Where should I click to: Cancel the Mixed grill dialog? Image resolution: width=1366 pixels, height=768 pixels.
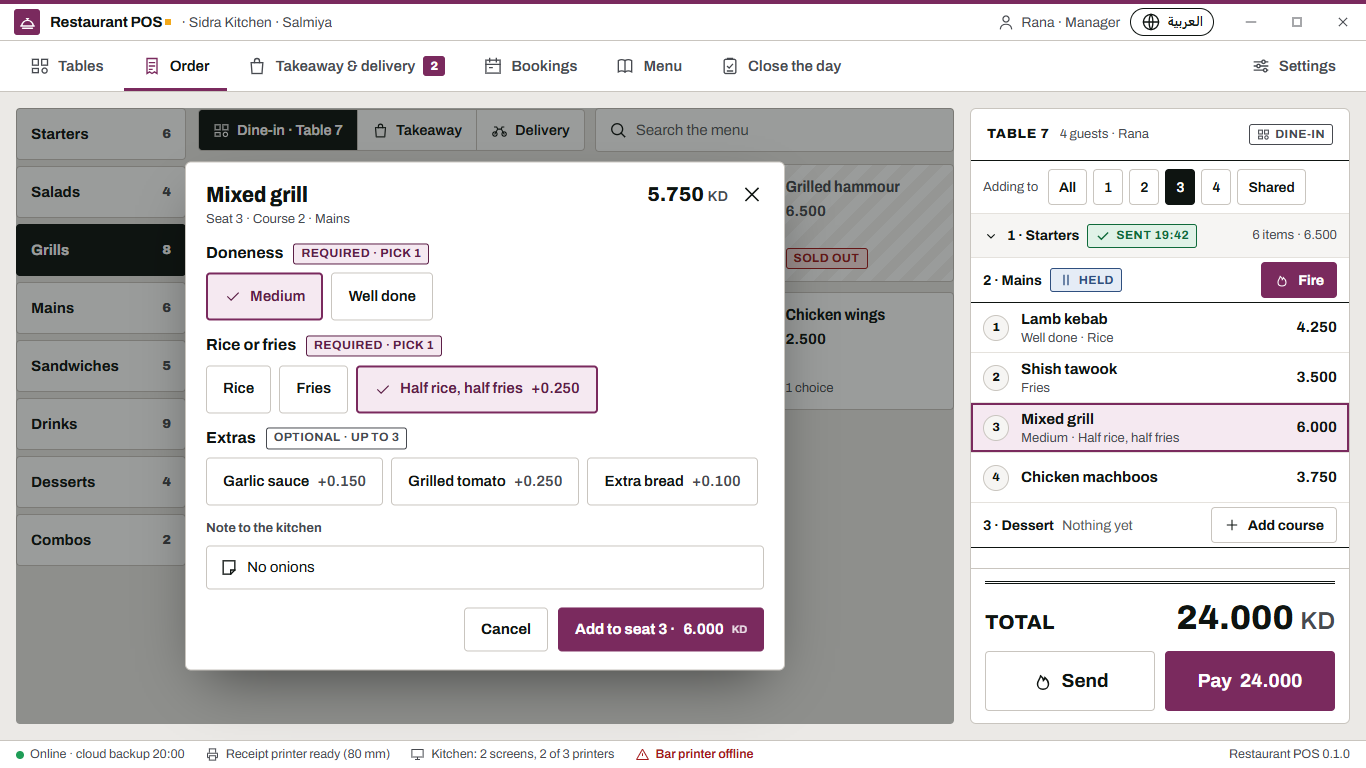[506, 629]
